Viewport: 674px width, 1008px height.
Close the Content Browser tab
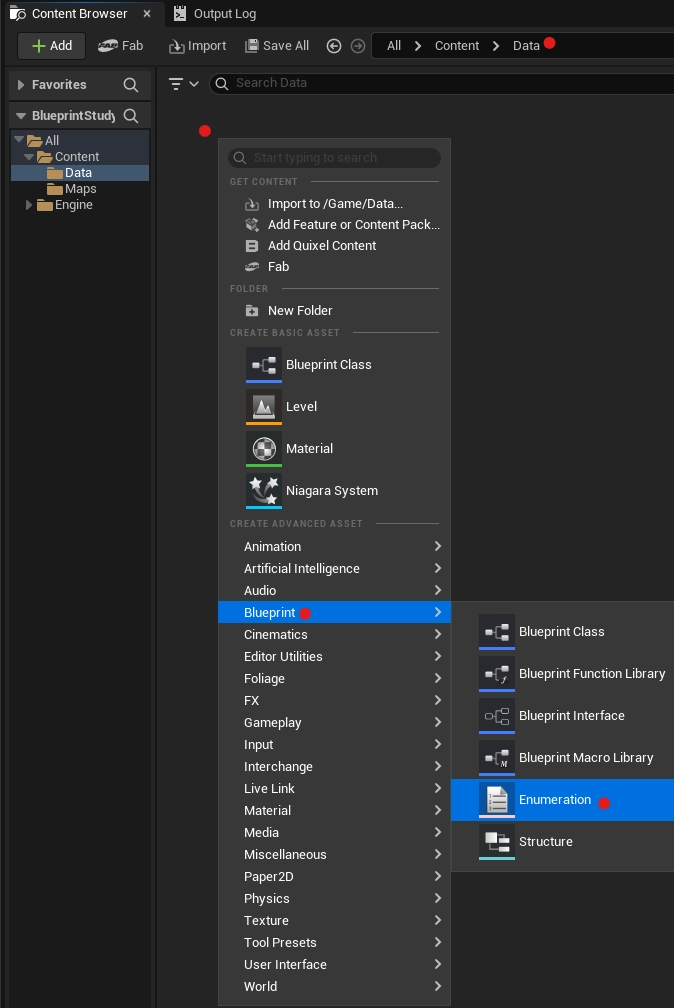click(x=147, y=14)
